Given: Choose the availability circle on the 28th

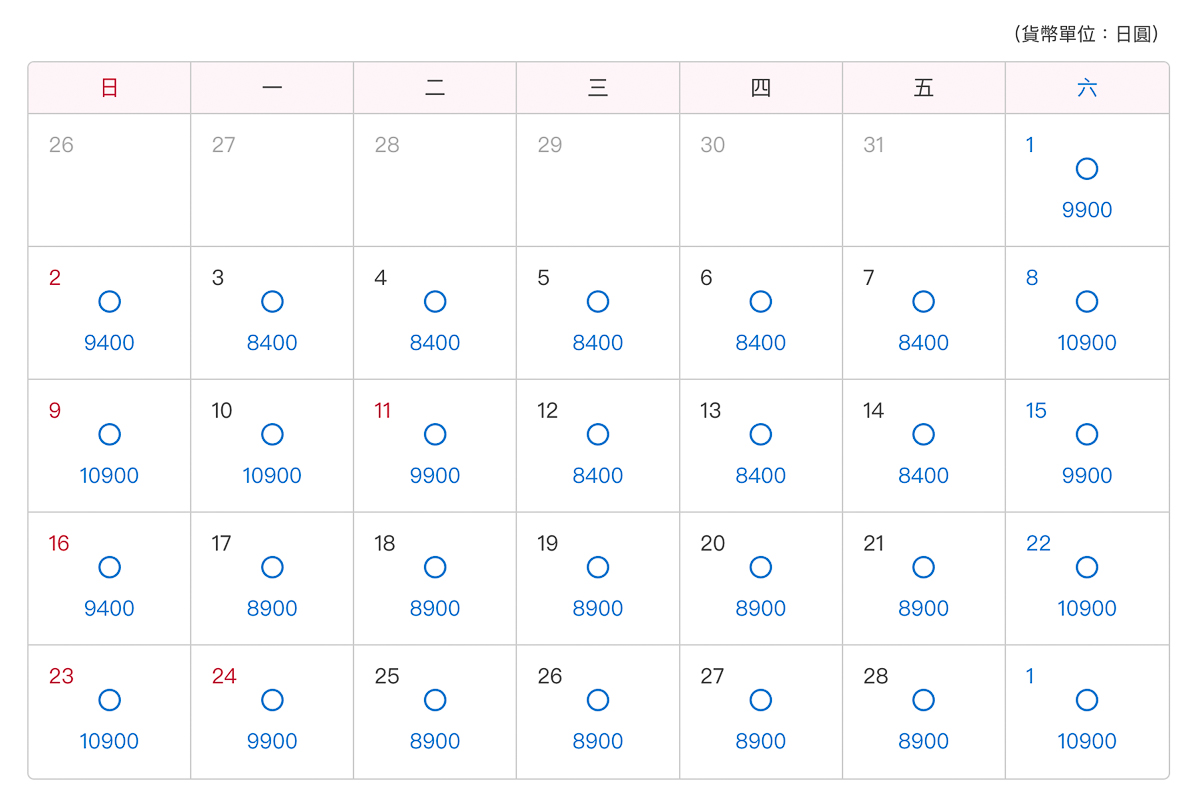Looking at the screenshot, I should [924, 701].
